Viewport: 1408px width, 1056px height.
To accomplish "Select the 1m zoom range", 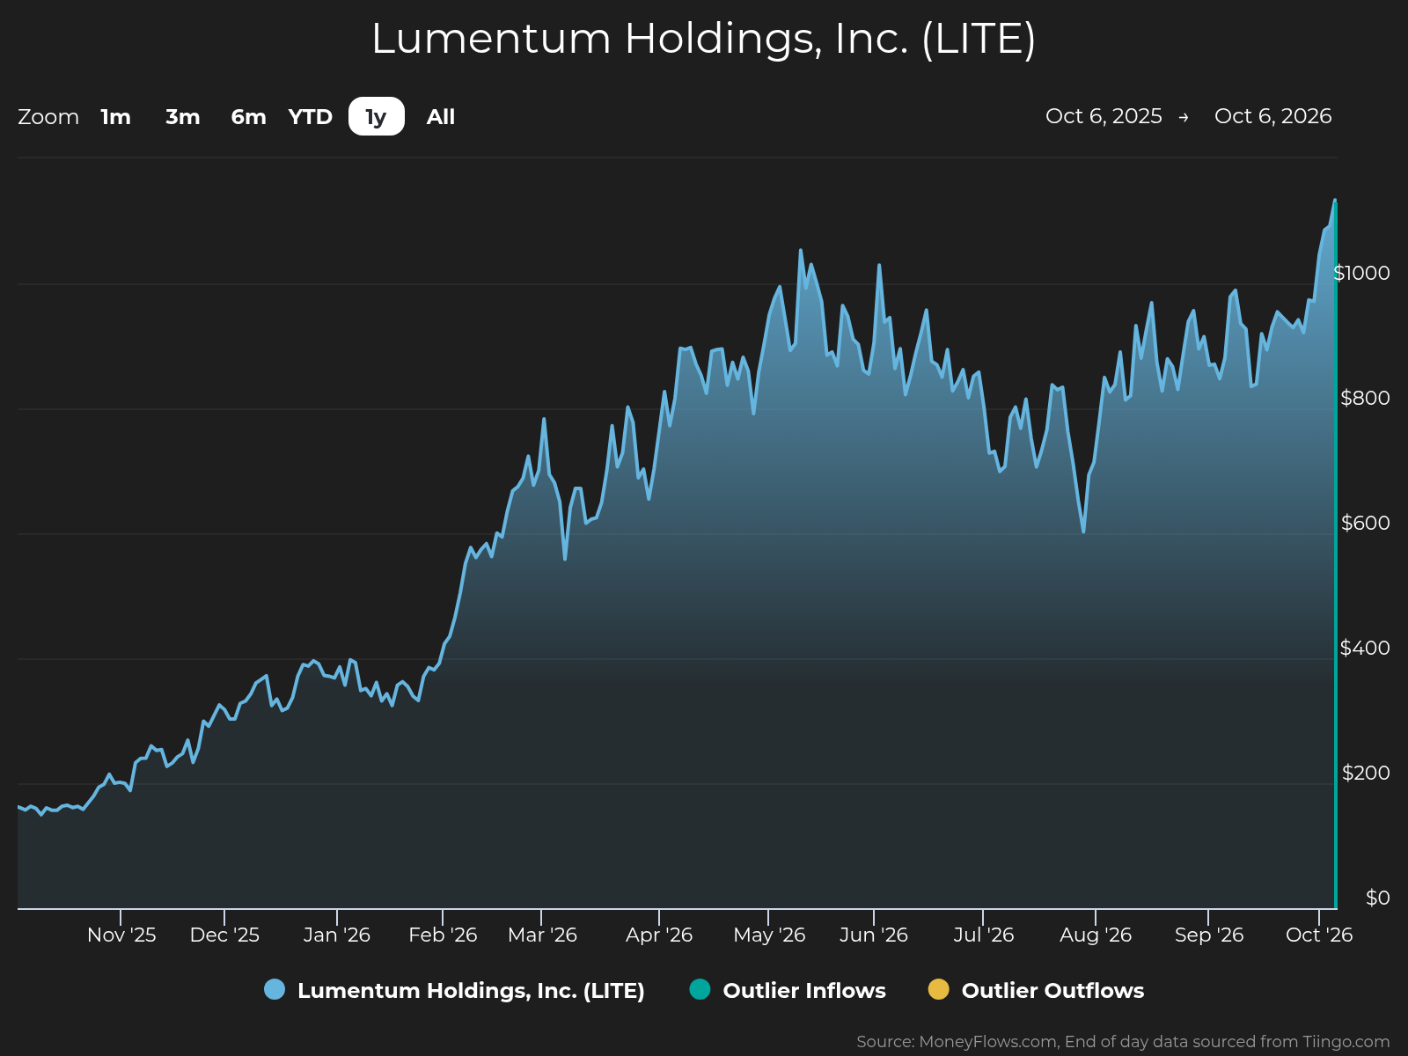I will 116,117.
